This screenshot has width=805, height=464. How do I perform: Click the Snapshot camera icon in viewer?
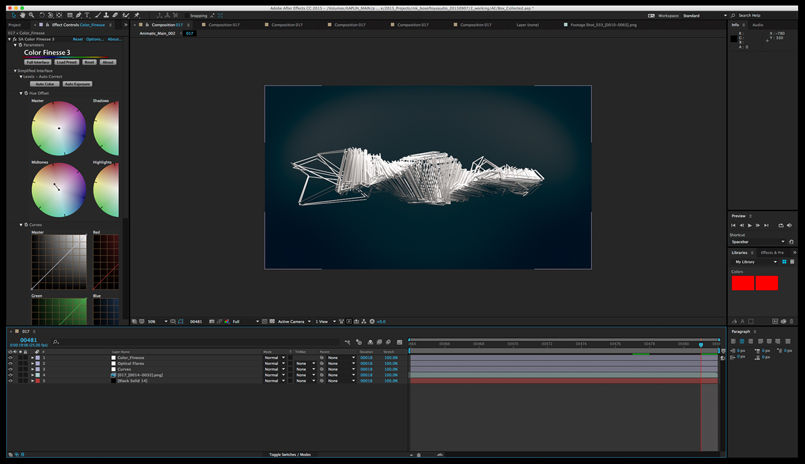pyautogui.click(x=212, y=321)
